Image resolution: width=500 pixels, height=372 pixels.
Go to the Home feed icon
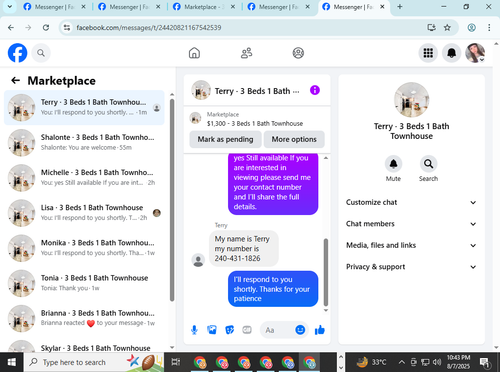(x=194, y=53)
